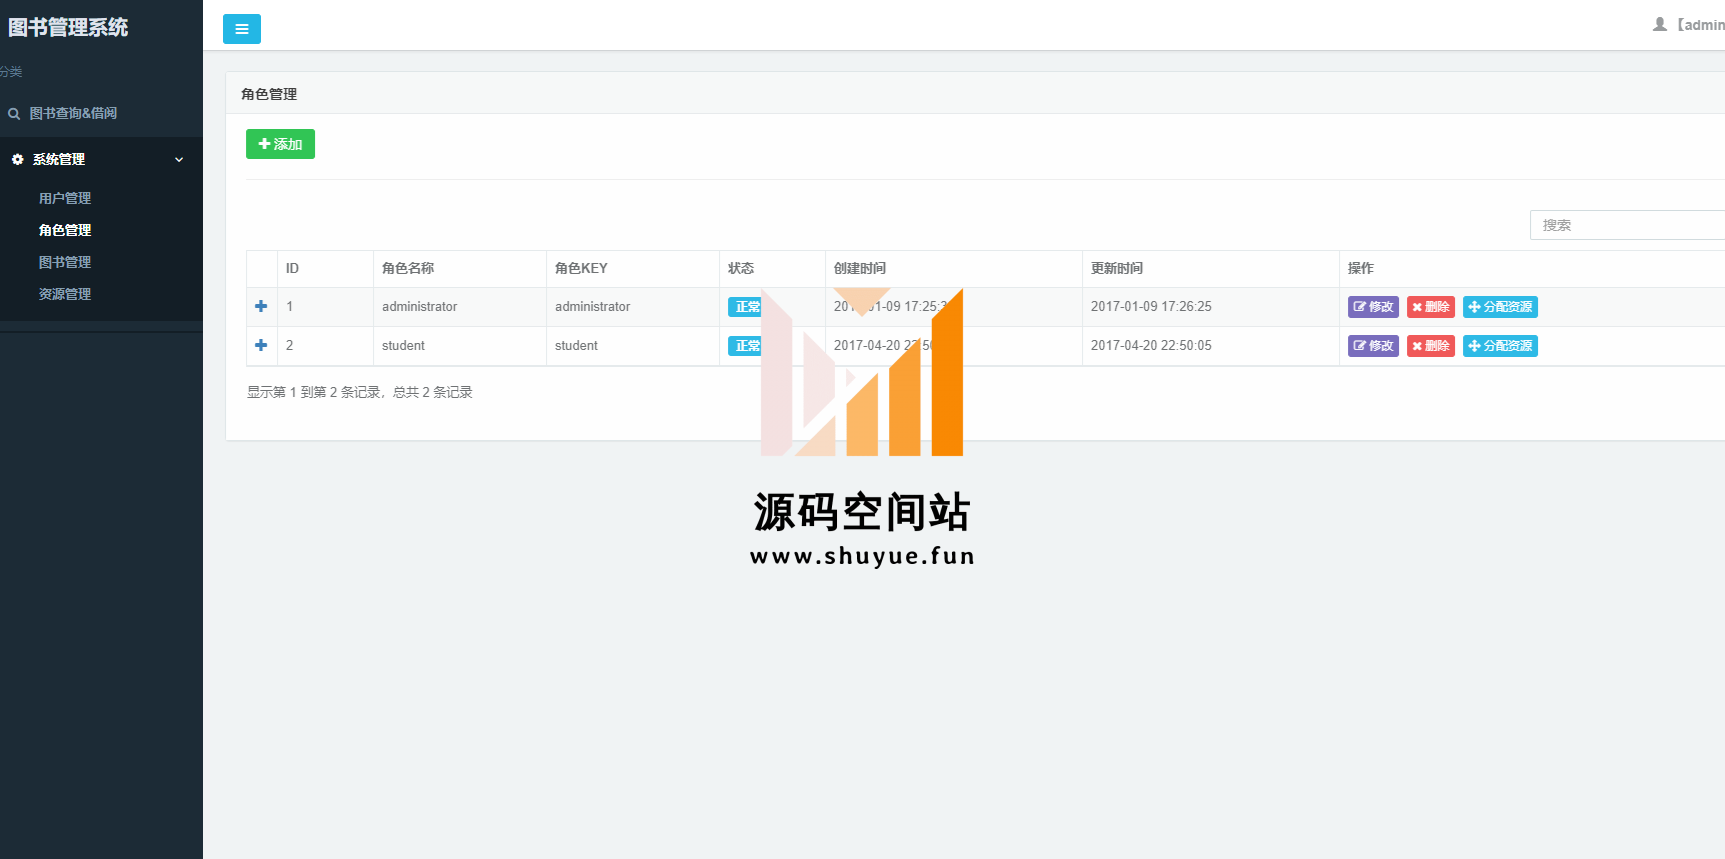Expand administrator row with plus icon
The height and width of the screenshot is (859, 1725).
[x=261, y=306]
